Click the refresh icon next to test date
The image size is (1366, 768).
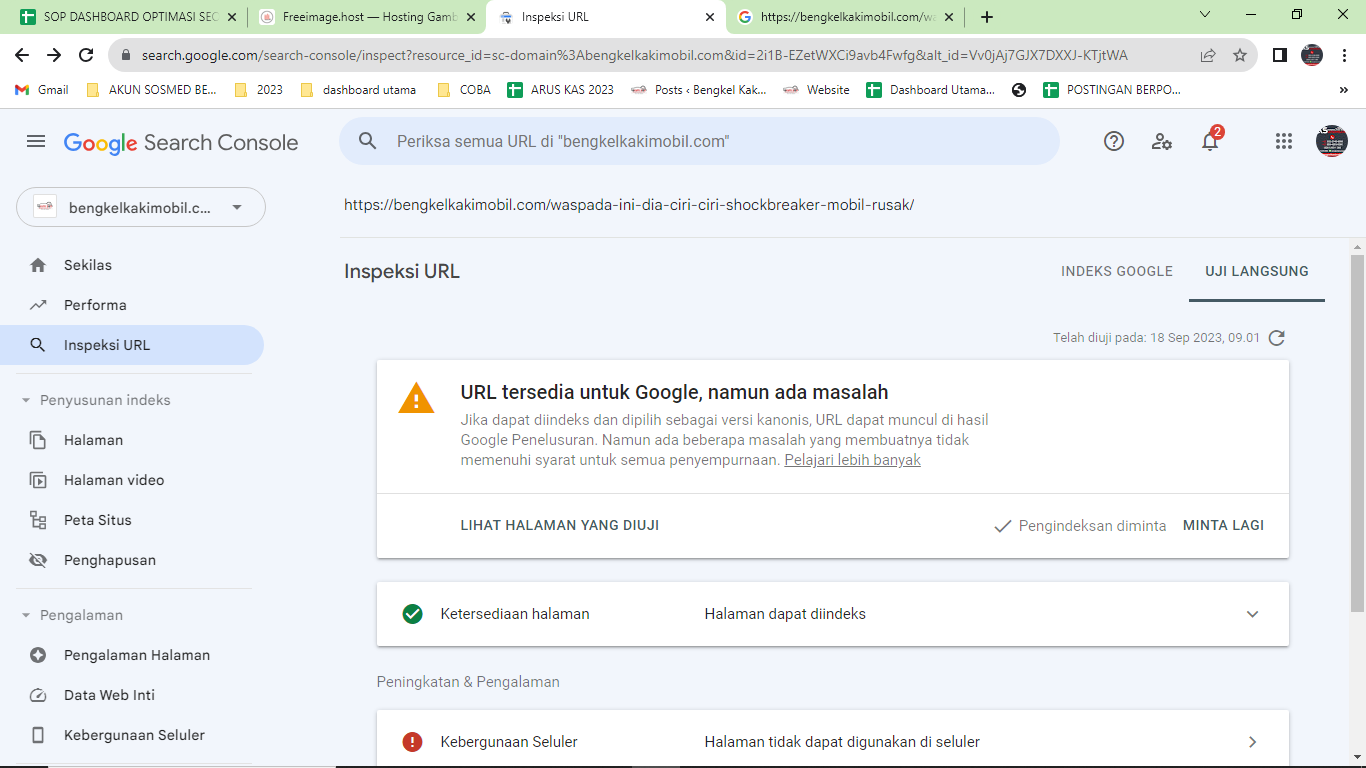[1276, 338]
